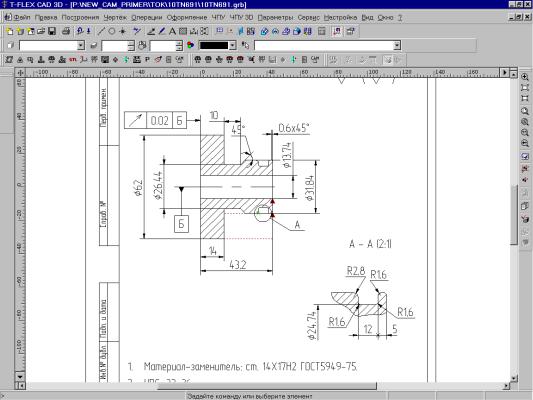Click Zoom to fit page icon
This screenshot has width=533, height=400.
[525, 88]
